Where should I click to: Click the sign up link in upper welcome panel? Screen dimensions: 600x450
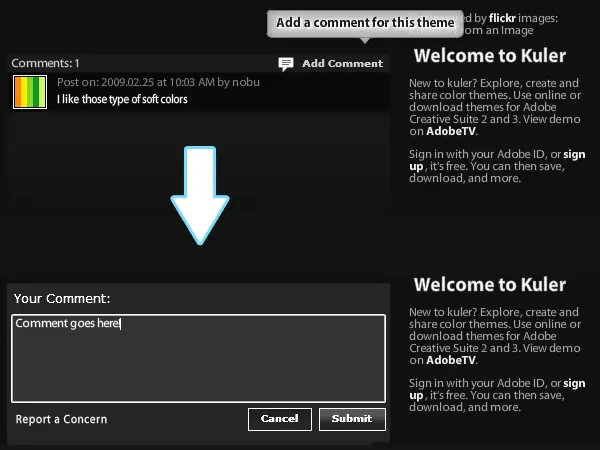tap(574, 155)
